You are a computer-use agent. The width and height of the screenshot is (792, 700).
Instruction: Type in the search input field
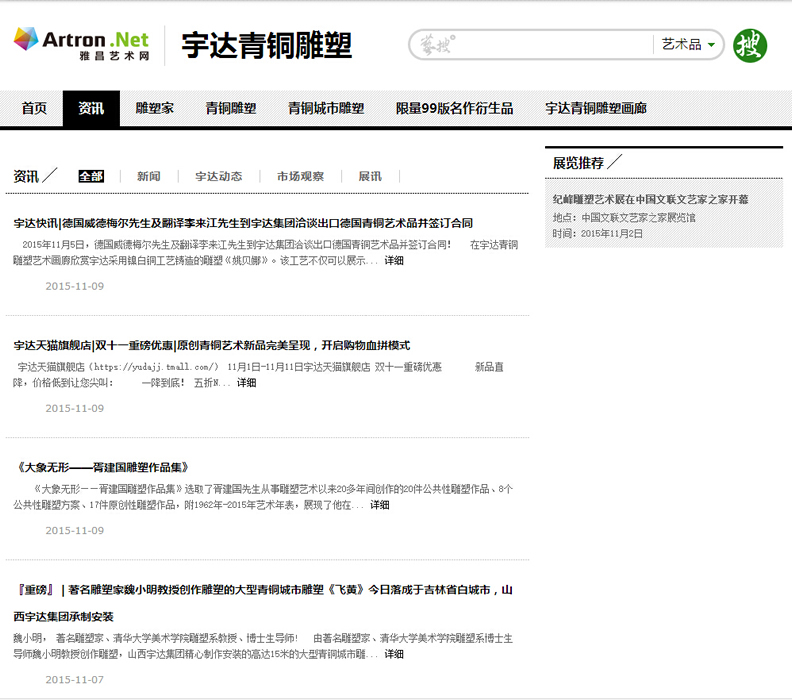(x=540, y=45)
